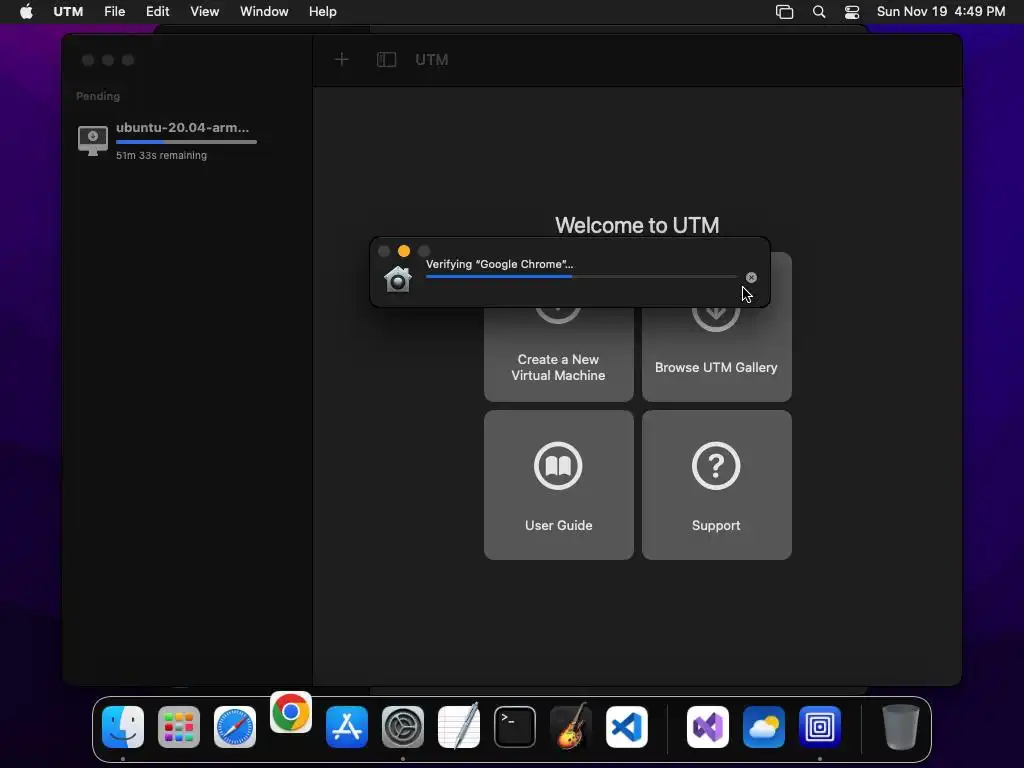Open the Weather app from the Dock

pos(764,727)
